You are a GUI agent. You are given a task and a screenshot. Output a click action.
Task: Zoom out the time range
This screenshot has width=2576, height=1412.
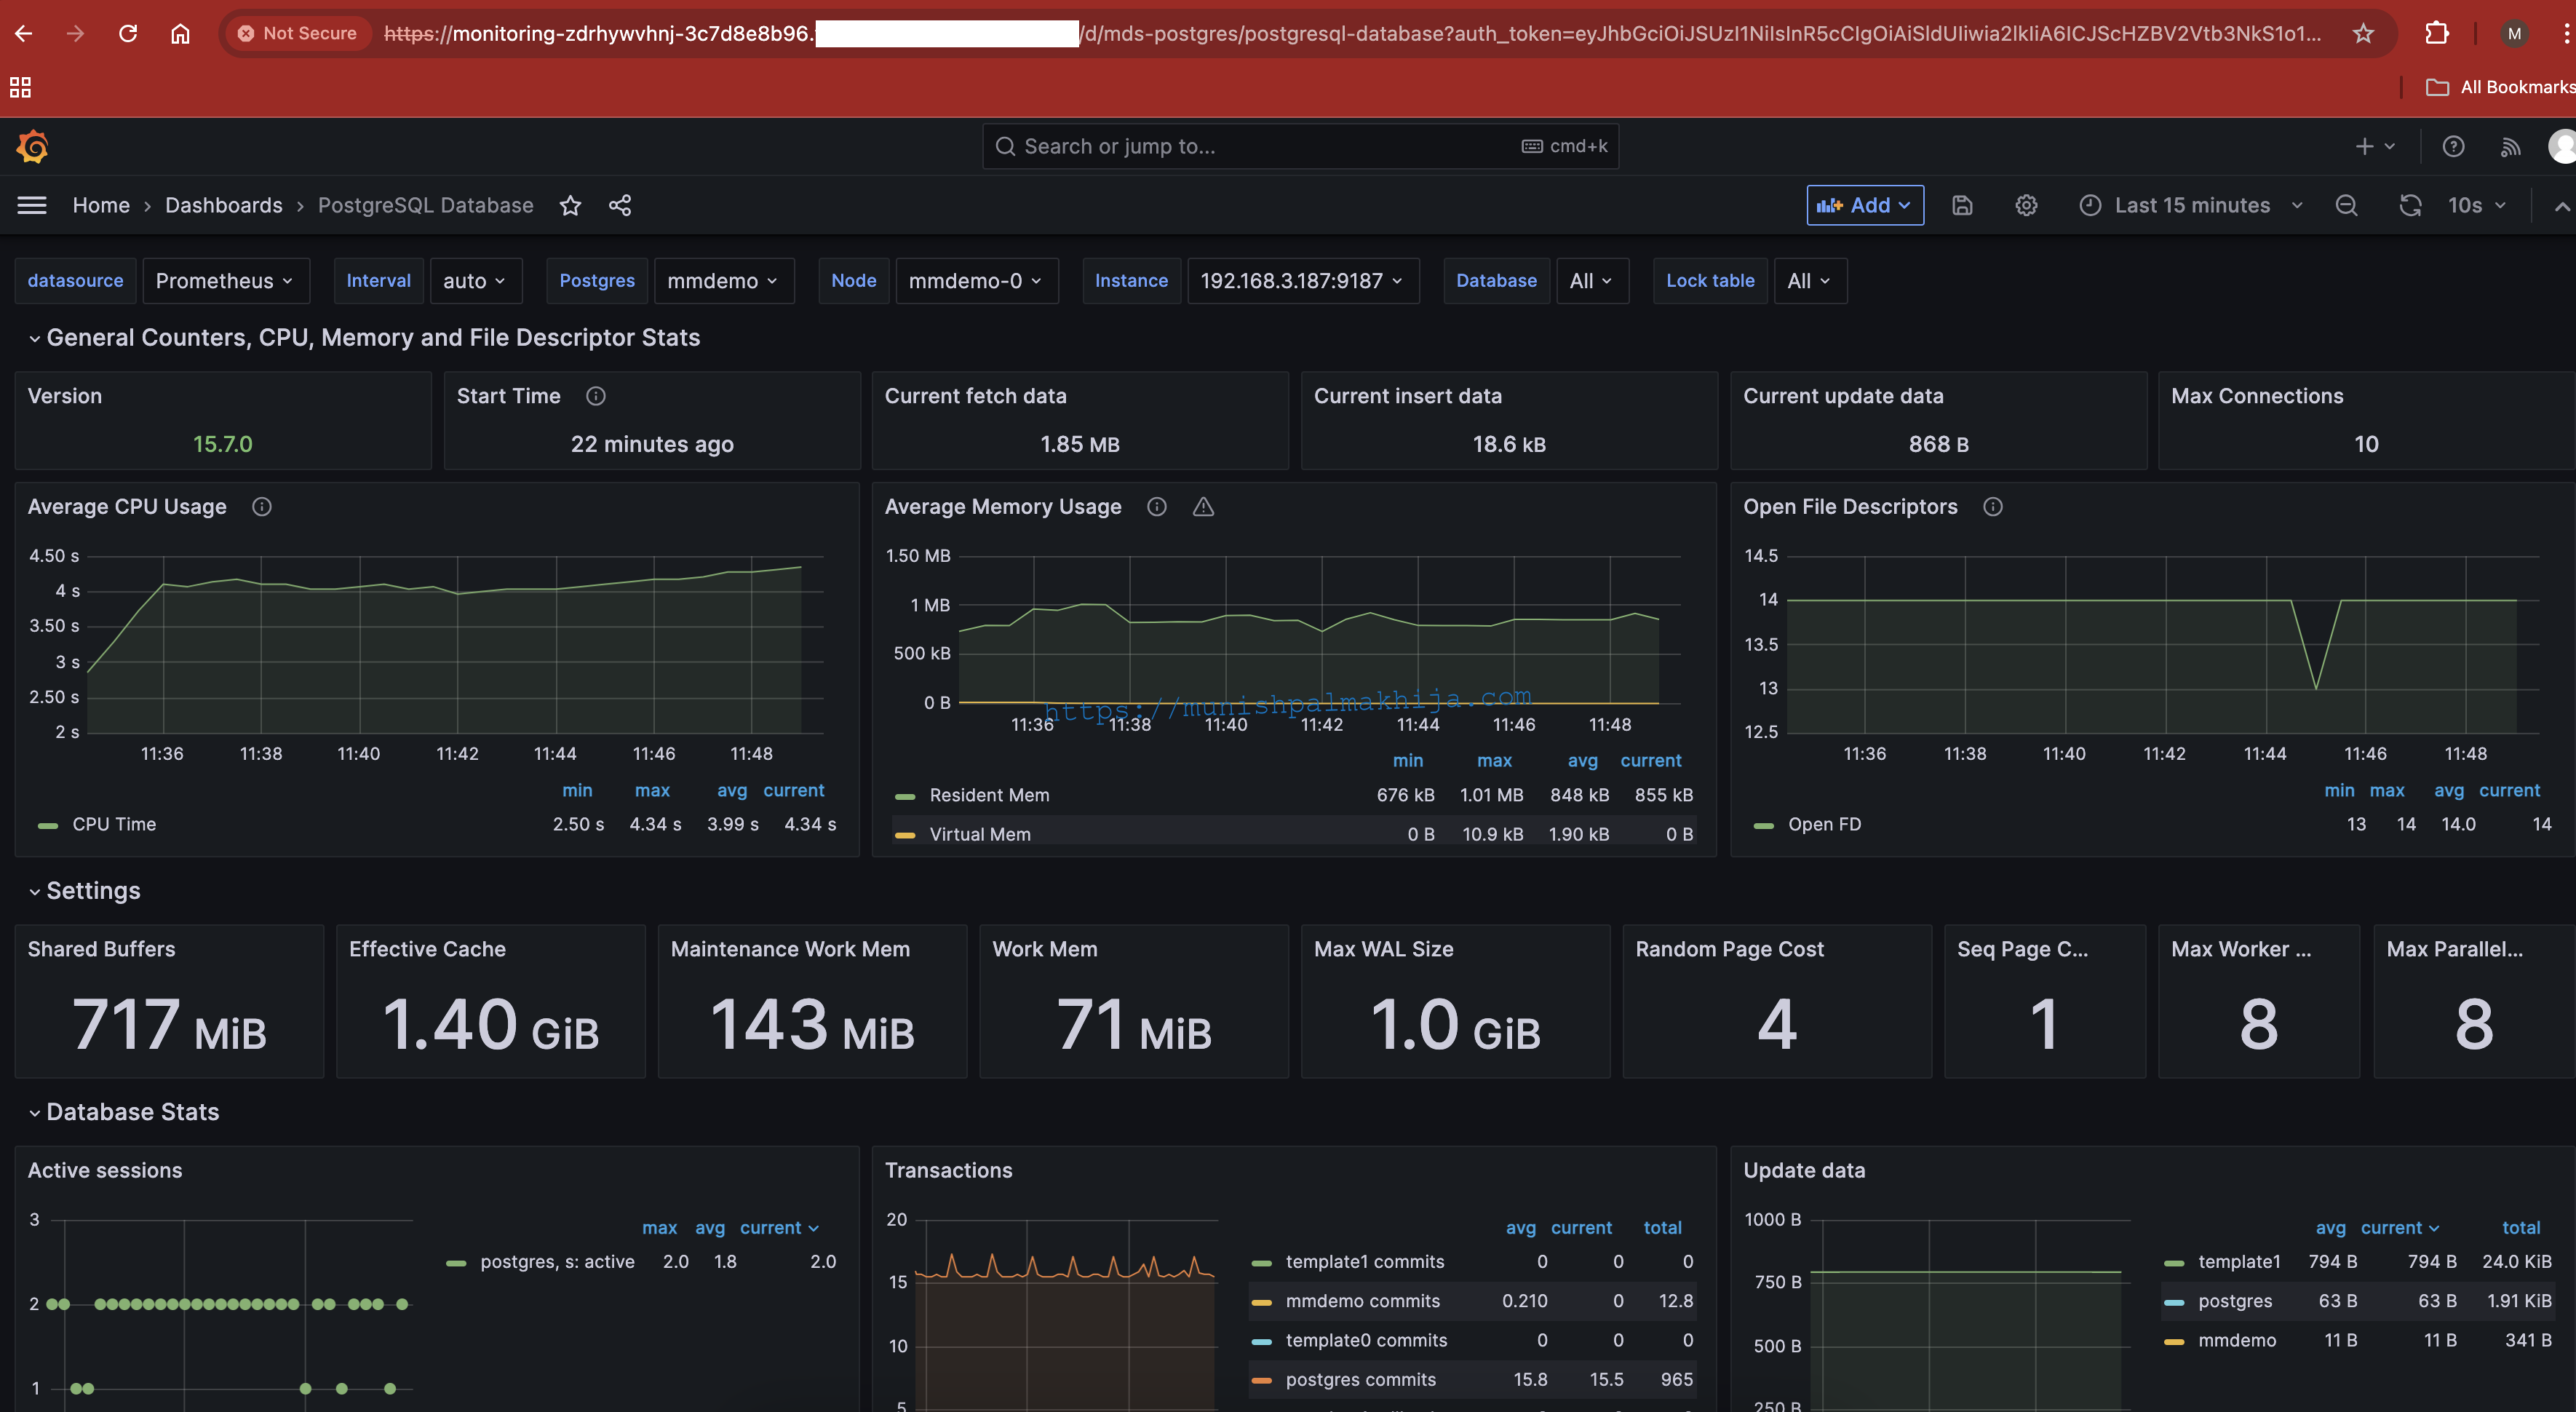pos(2346,205)
